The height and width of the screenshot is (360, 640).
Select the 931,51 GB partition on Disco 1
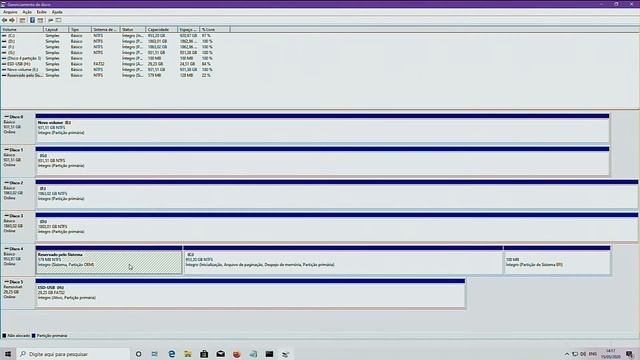point(322,161)
